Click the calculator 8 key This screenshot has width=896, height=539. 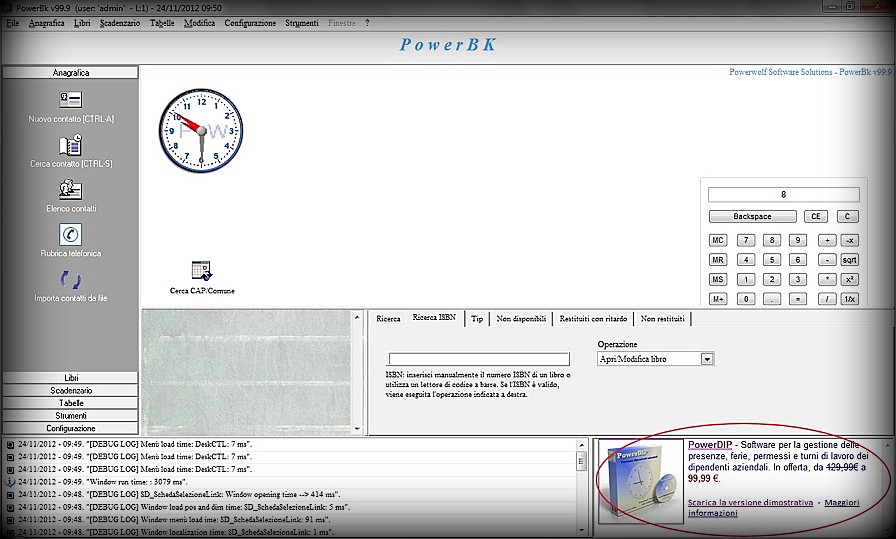click(x=772, y=241)
